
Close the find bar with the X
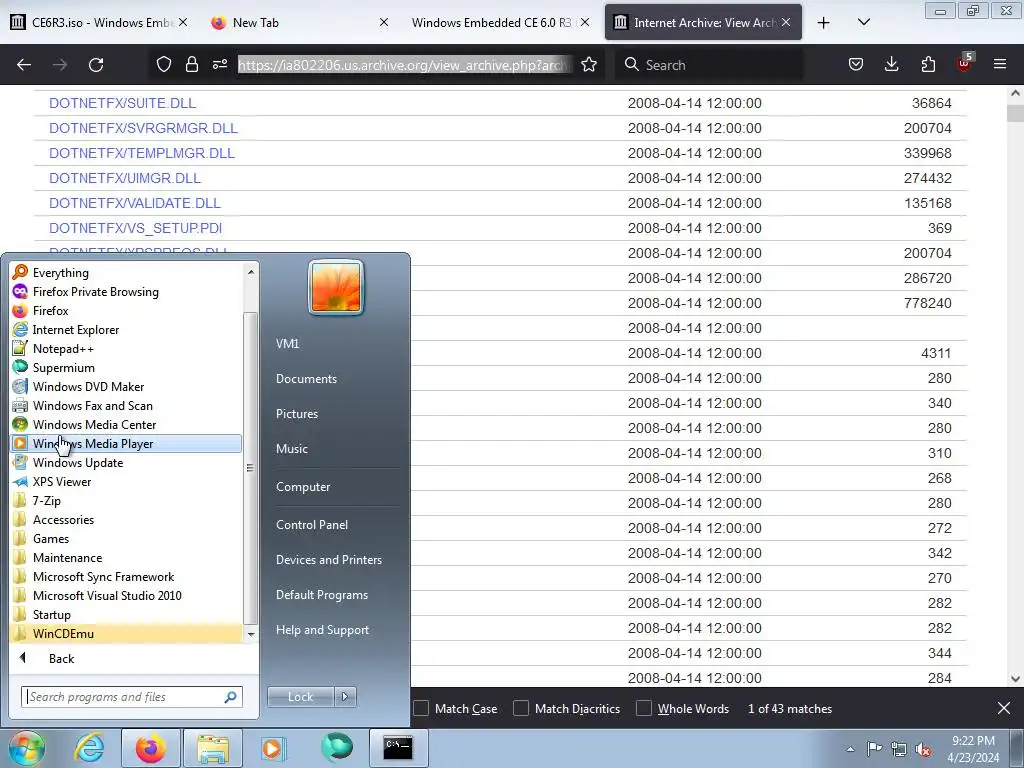click(x=1004, y=708)
